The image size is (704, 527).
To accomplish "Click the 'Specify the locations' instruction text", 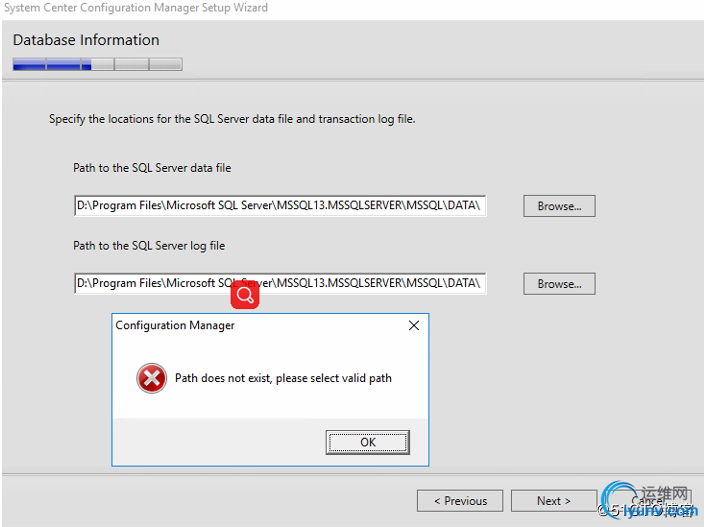I will click(x=232, y=119).
